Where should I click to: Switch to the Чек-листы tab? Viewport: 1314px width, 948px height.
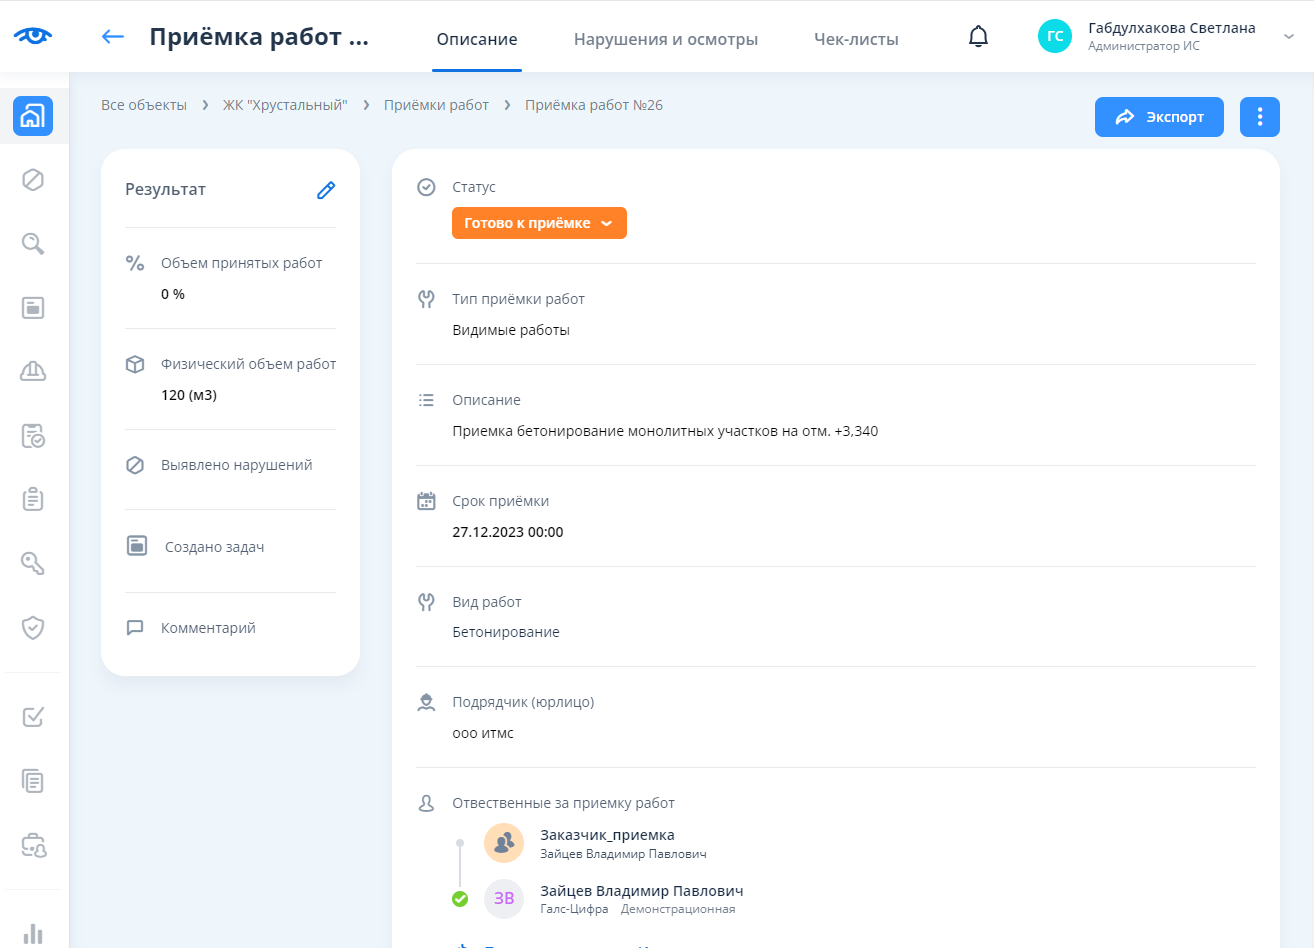tap(856, 40)
